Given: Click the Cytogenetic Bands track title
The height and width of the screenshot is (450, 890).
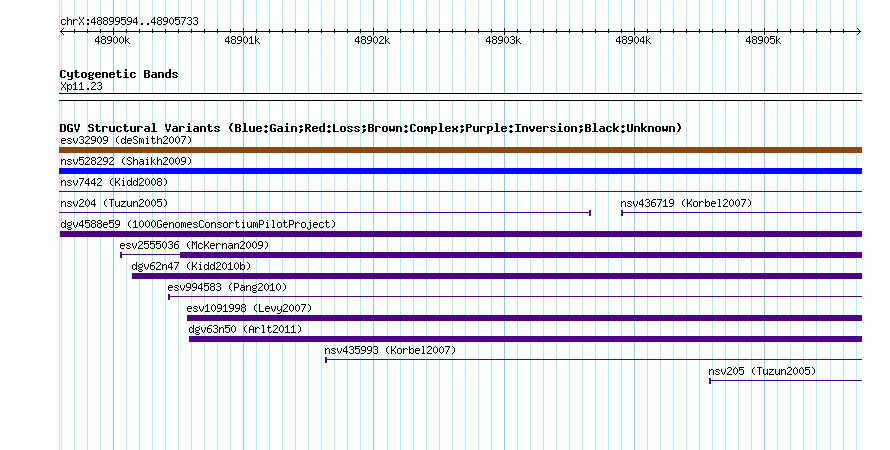Looking at the screenshot, I should [119, 74].
